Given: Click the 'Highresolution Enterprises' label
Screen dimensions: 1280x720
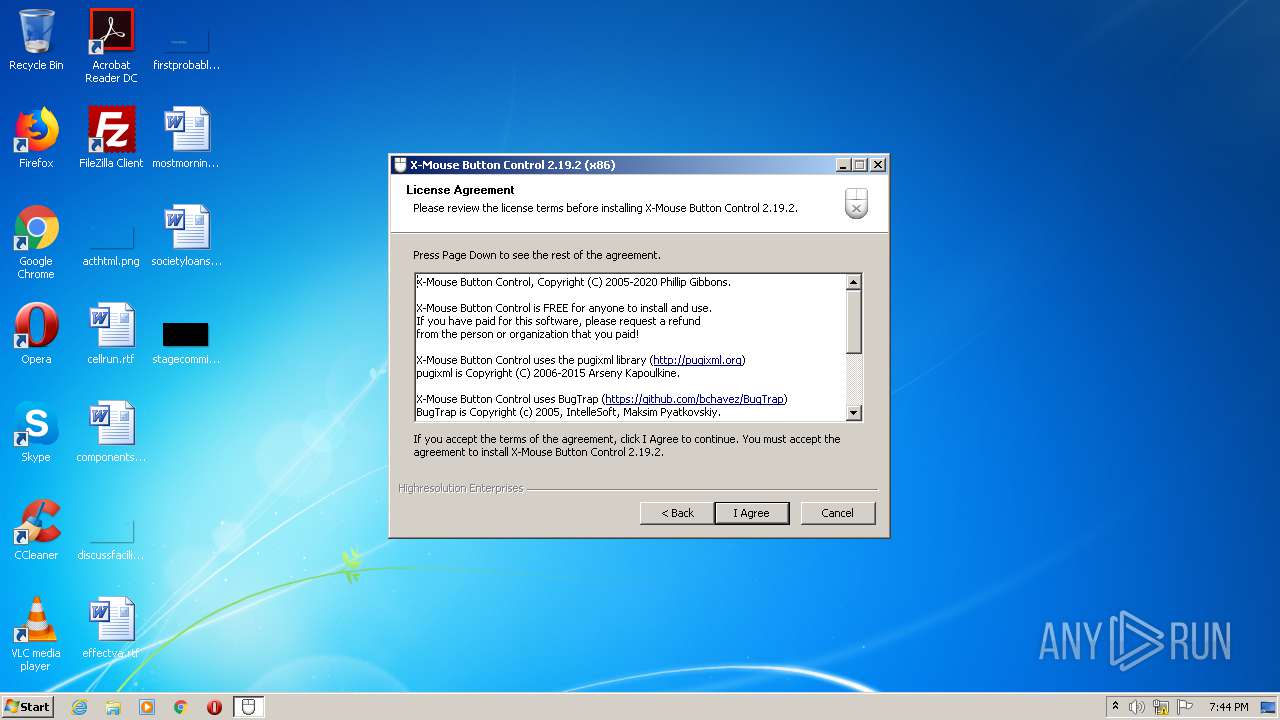Looking at the screenshot, I should [x=461, y=489].
